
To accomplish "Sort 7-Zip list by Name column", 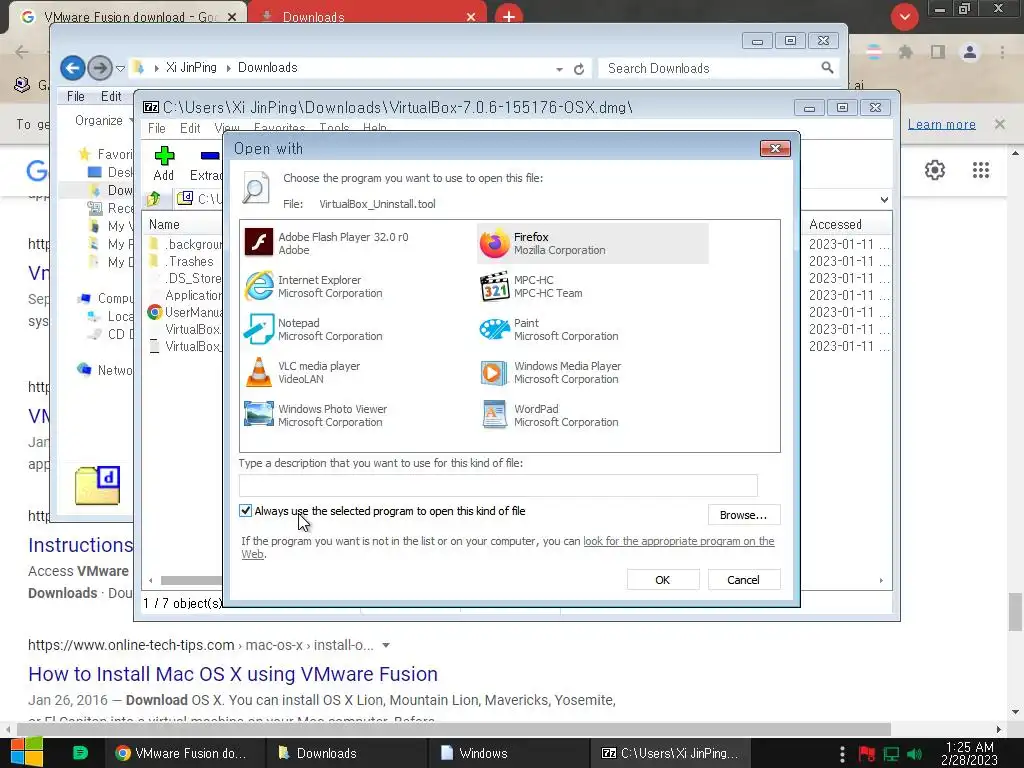I will [x=164, y=224].
